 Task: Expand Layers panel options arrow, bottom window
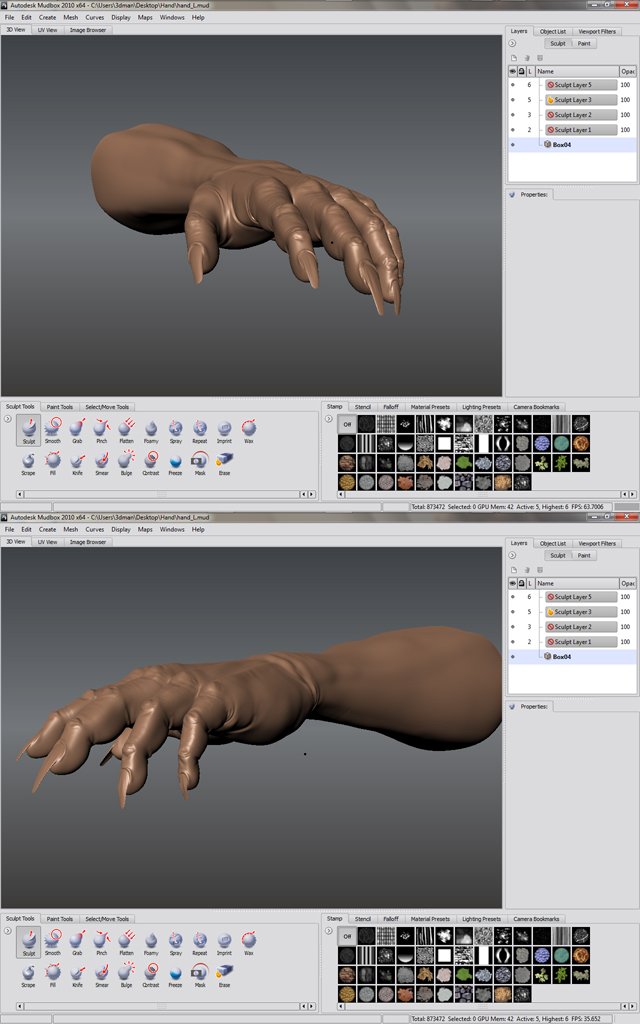coord(513,556)
